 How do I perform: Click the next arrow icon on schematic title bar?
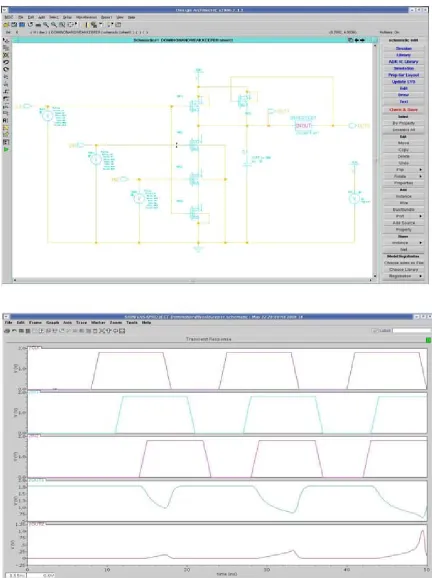point(363,40)
